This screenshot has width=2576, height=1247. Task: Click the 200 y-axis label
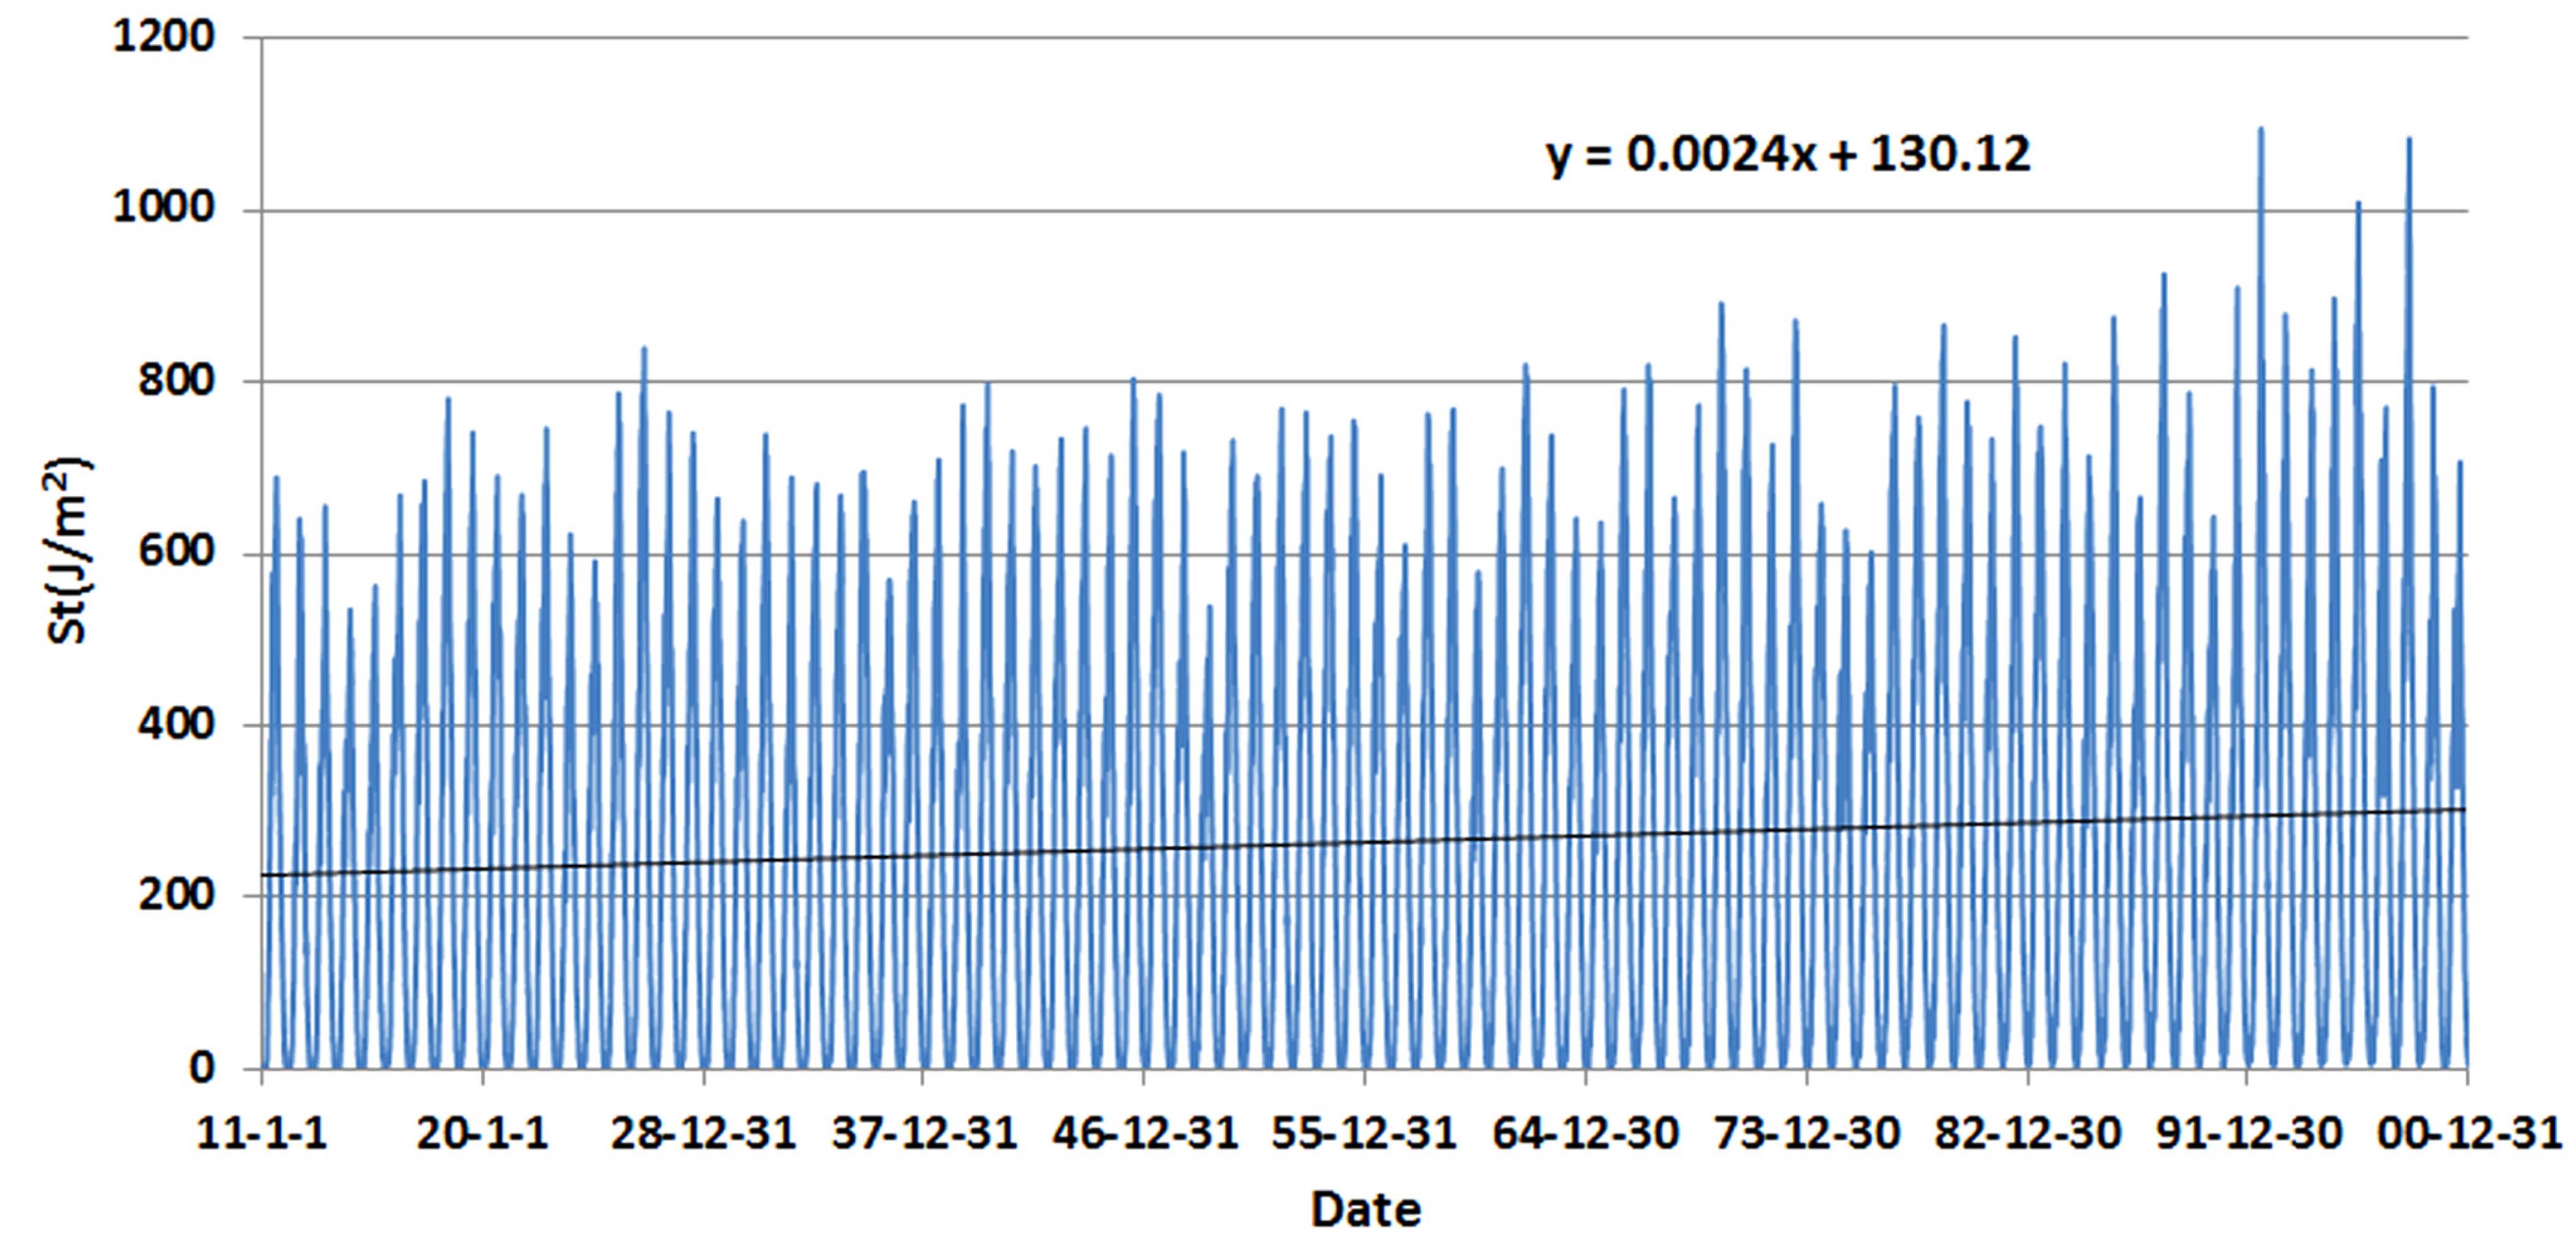point(177,894)
